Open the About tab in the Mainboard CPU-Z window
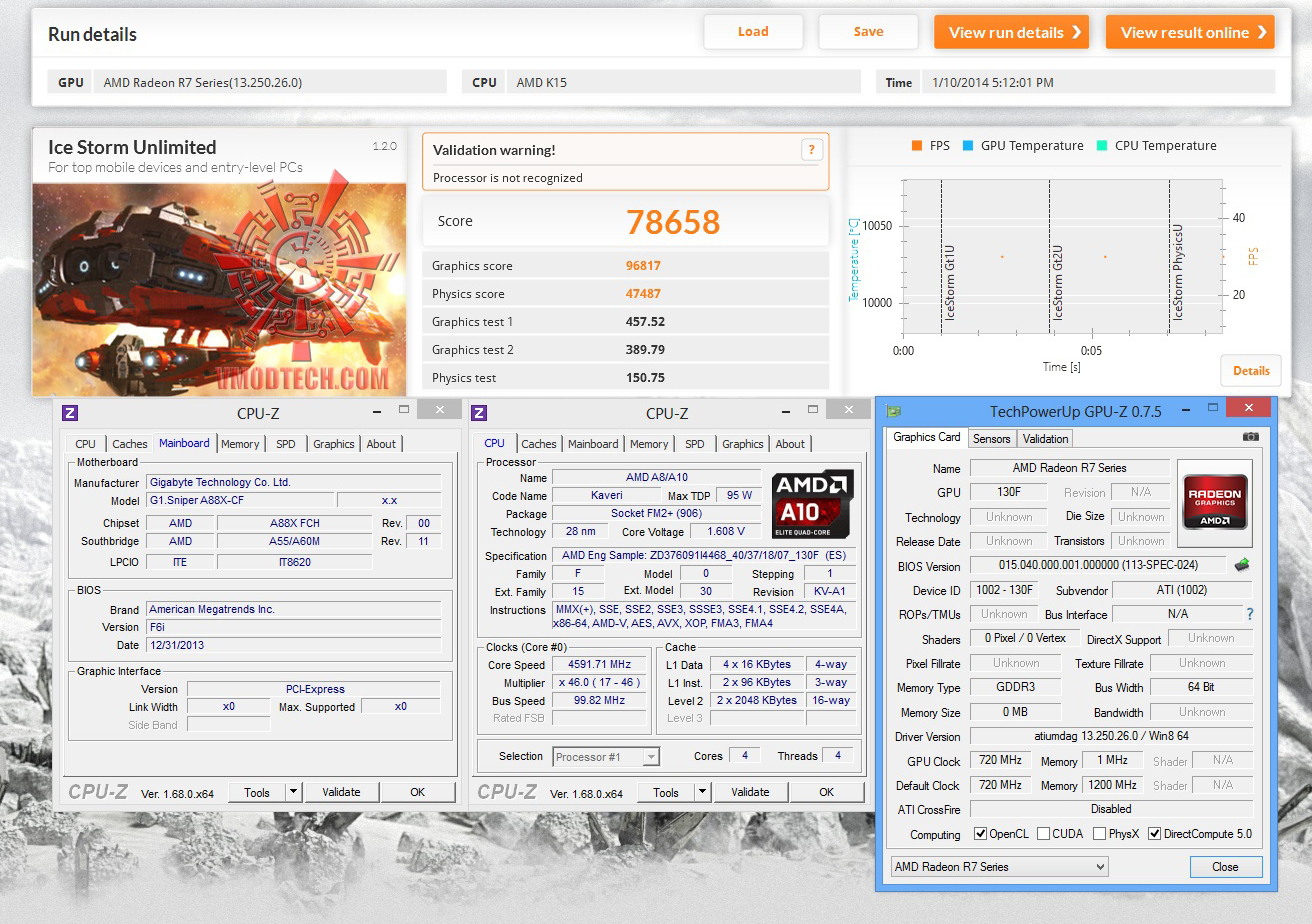The height and width of the screenshot is (924, 1312). point(381,444)
